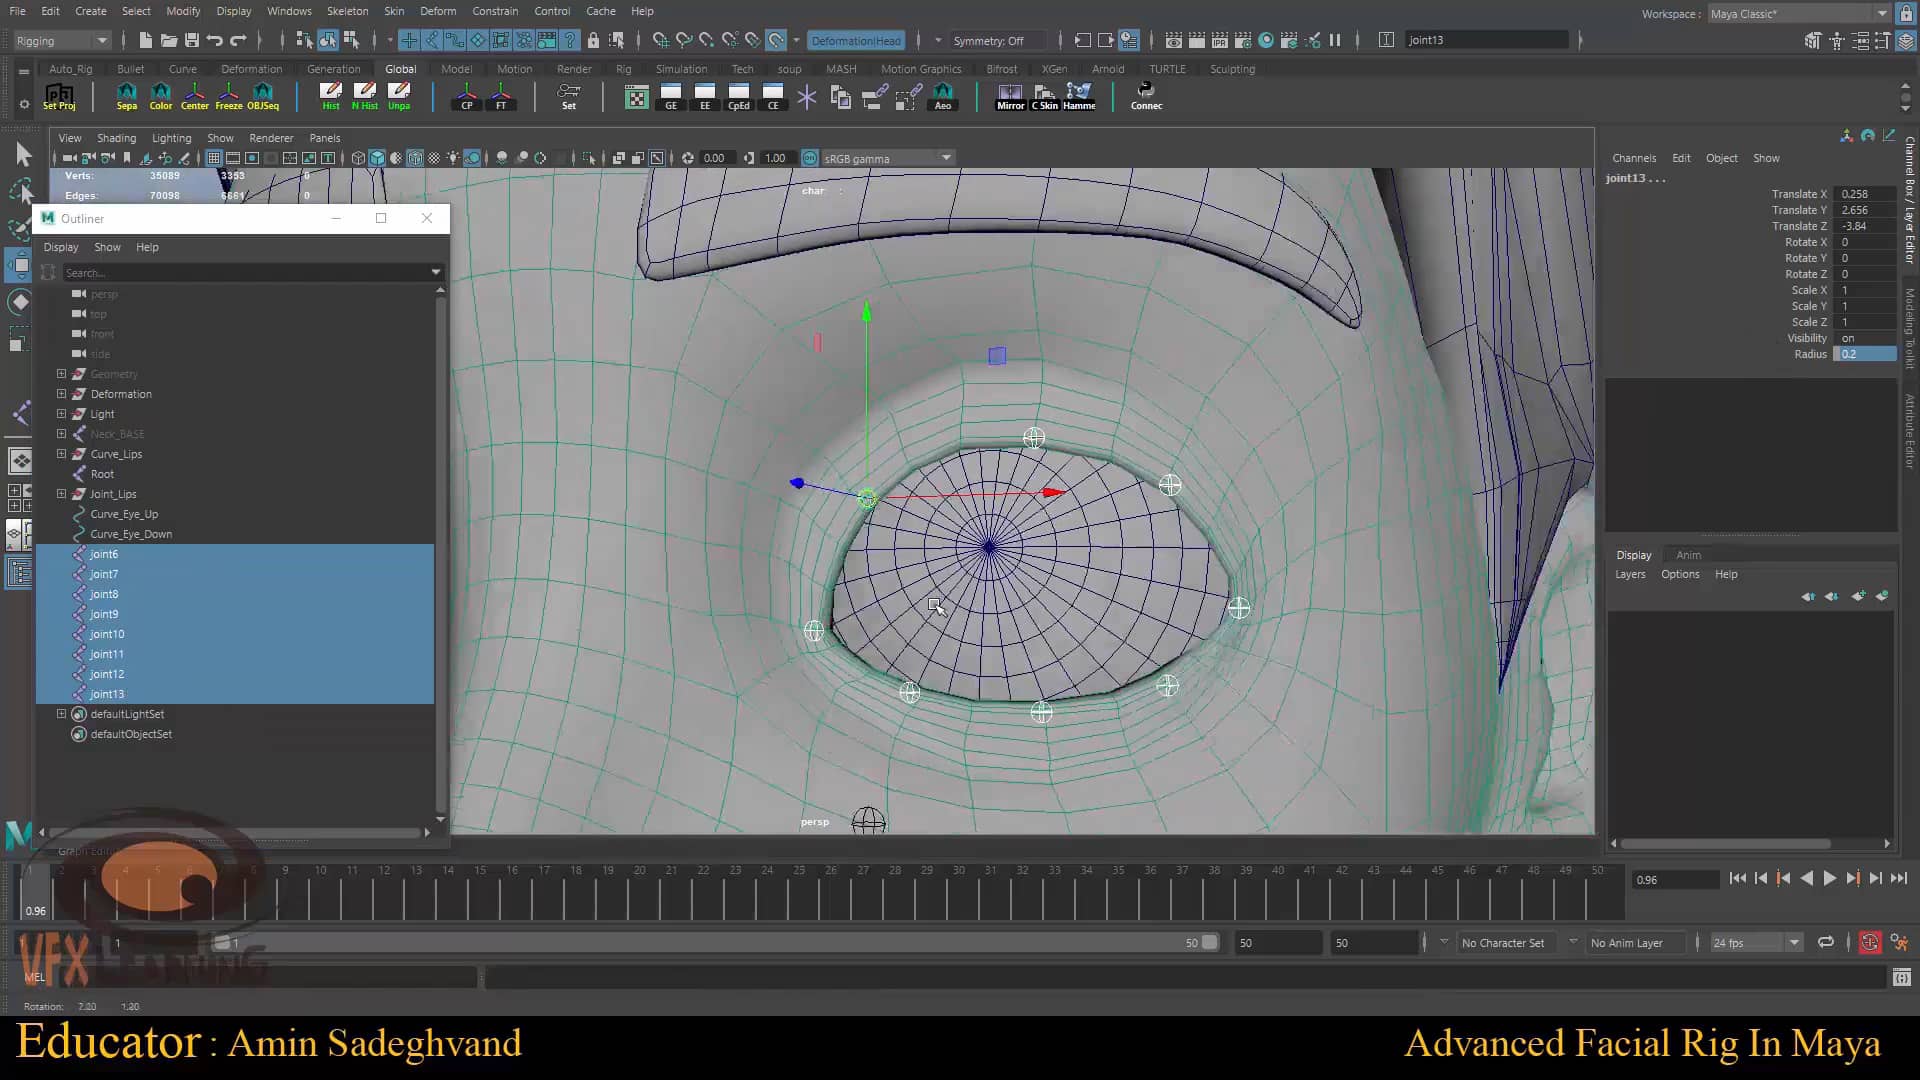Select the Connec shelf icon
Screen dimensions: 1920x1080
click(x=1145, y=96)
